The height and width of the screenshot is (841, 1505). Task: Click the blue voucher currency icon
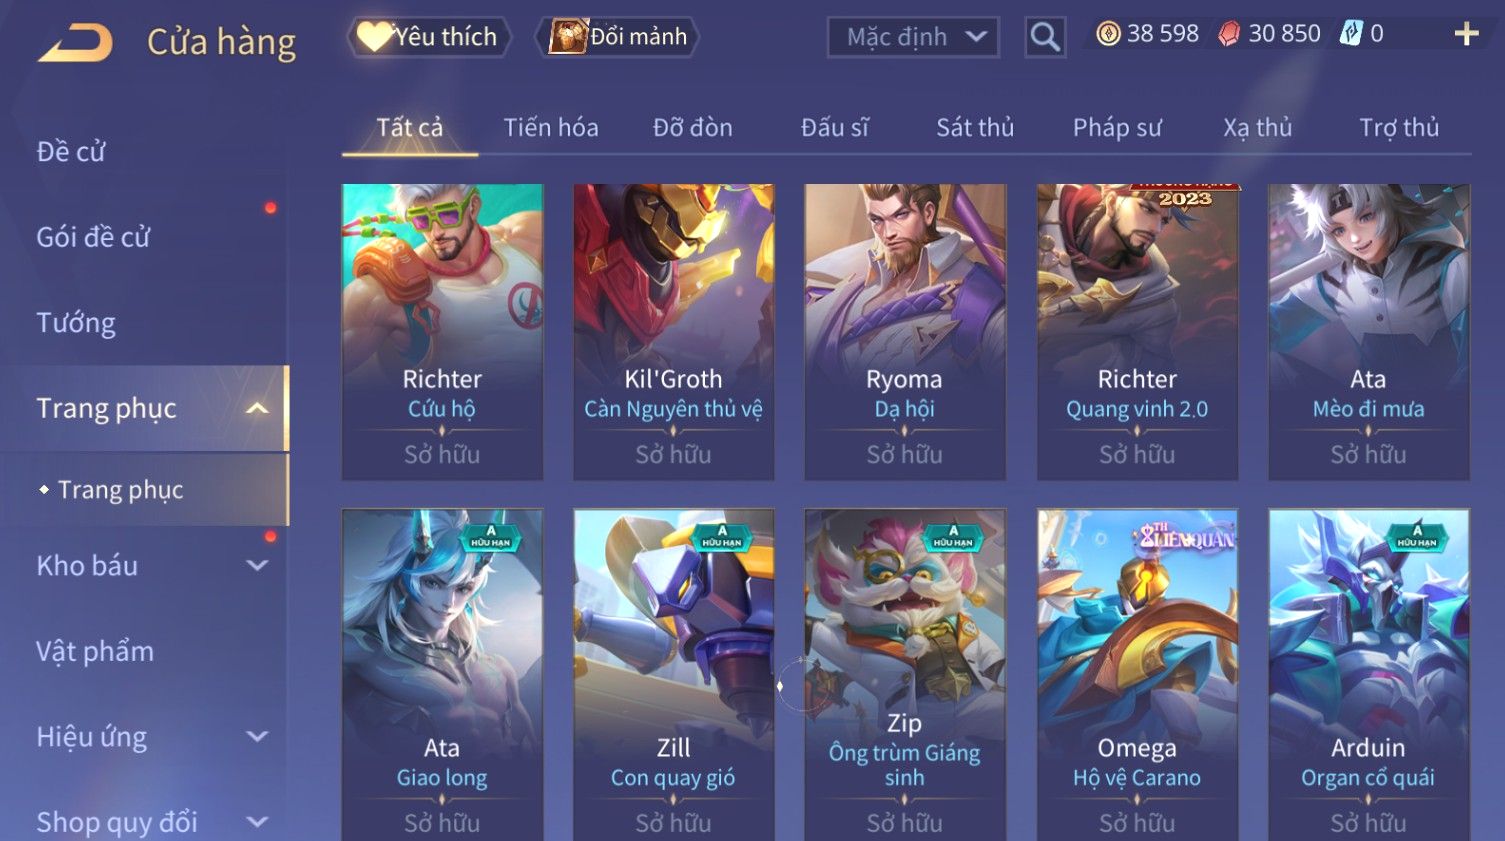point(1351,33)
